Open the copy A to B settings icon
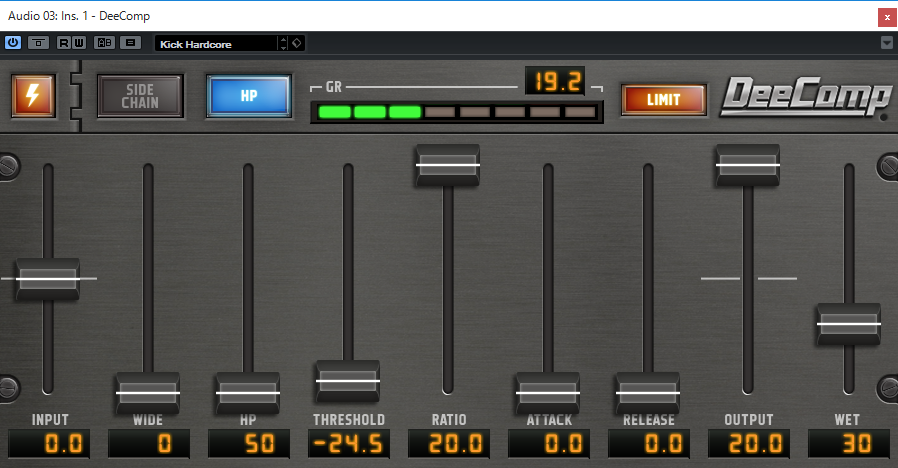Viewport: 898px width, 468px height. click(x=131, y=43)
